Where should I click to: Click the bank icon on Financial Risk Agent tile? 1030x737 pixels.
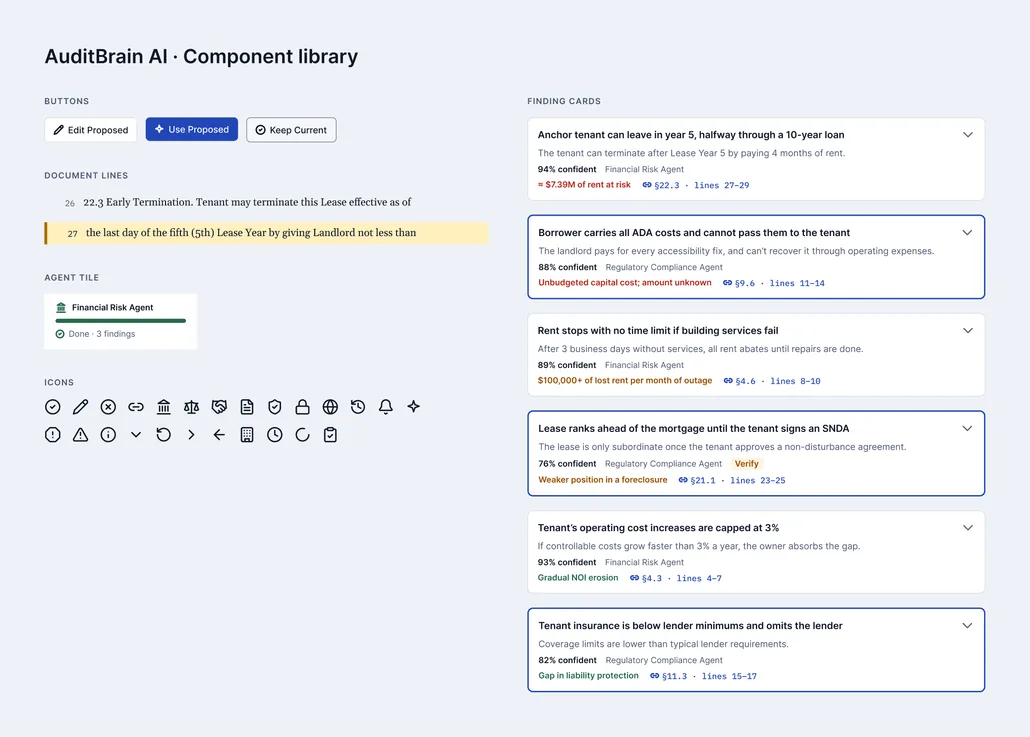click(61, 307)
